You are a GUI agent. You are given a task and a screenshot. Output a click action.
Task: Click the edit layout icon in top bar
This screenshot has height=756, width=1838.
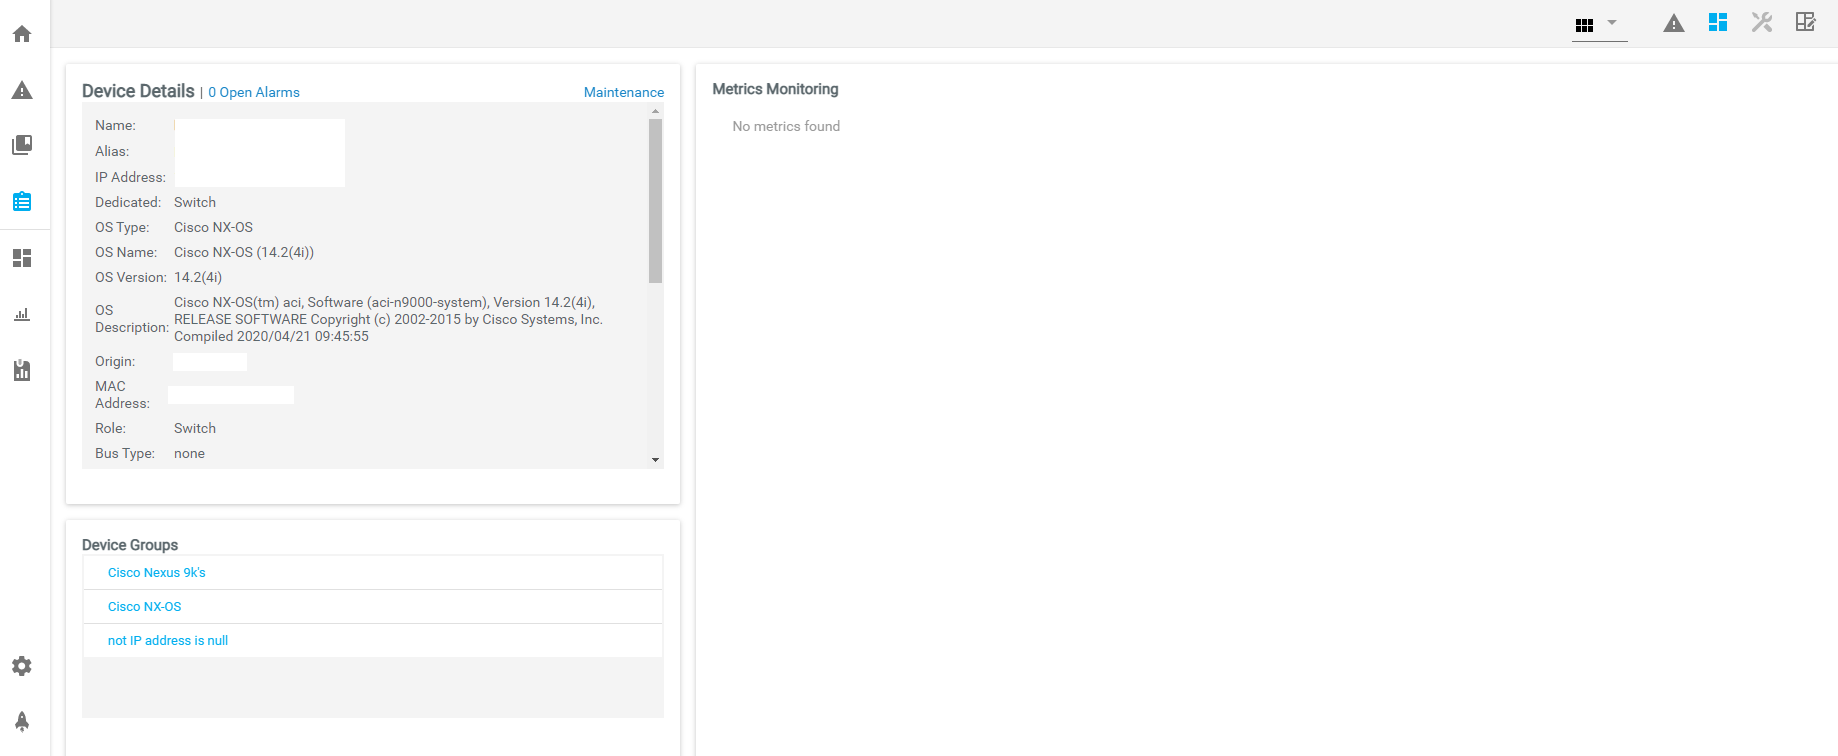click(1805, 21)
